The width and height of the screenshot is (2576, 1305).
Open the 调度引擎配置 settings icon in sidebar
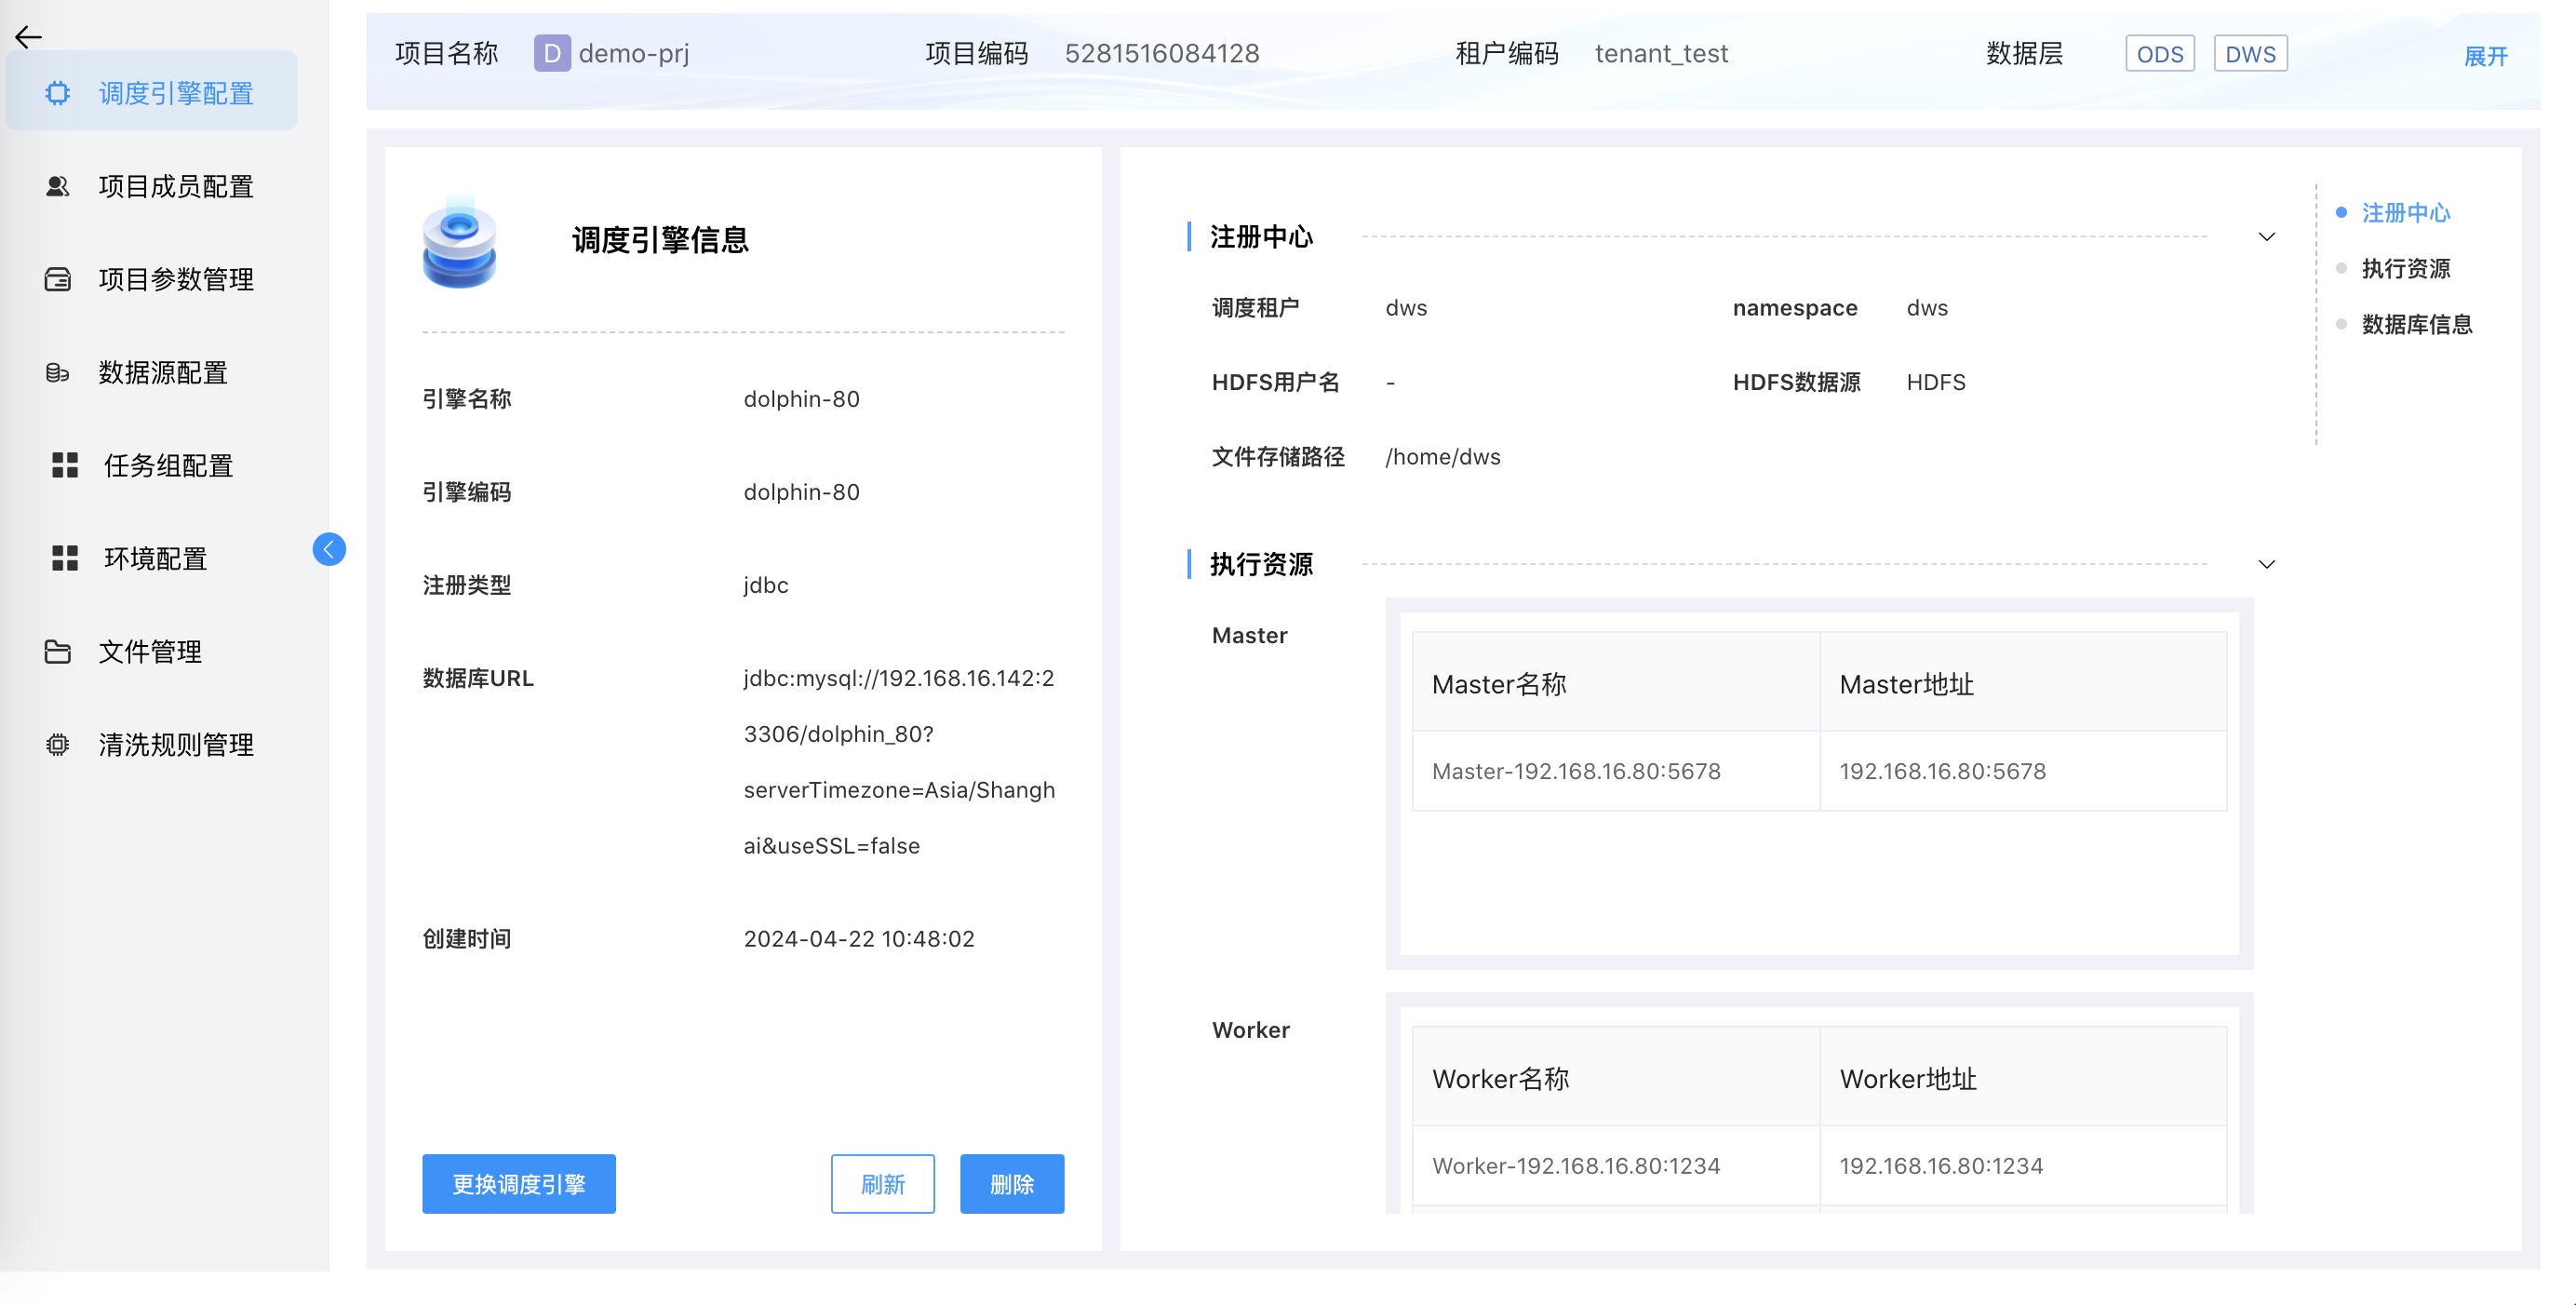click(58, 92)
